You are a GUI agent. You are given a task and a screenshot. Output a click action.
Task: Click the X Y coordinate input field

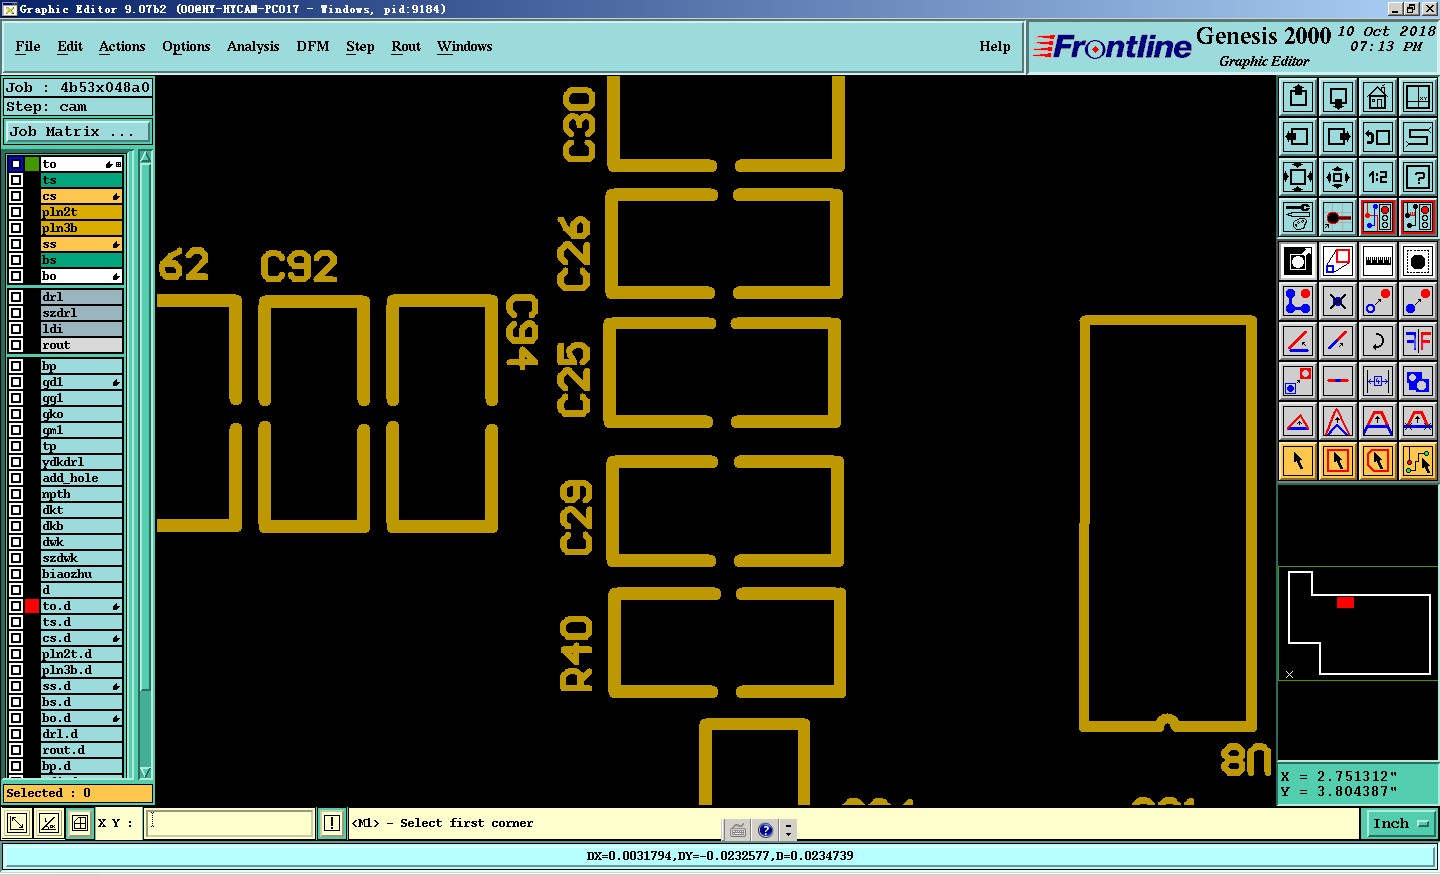pos(230,823)
